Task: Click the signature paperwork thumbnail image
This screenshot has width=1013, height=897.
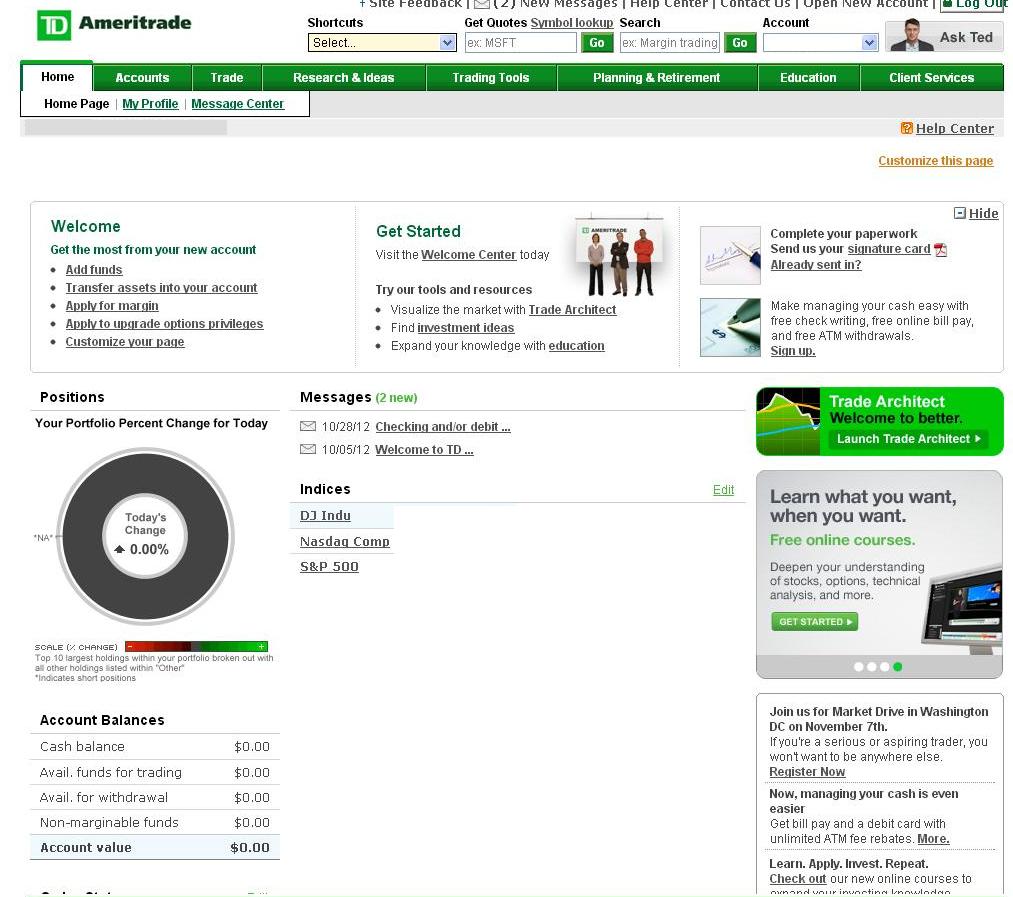Action: pos(730,255)
